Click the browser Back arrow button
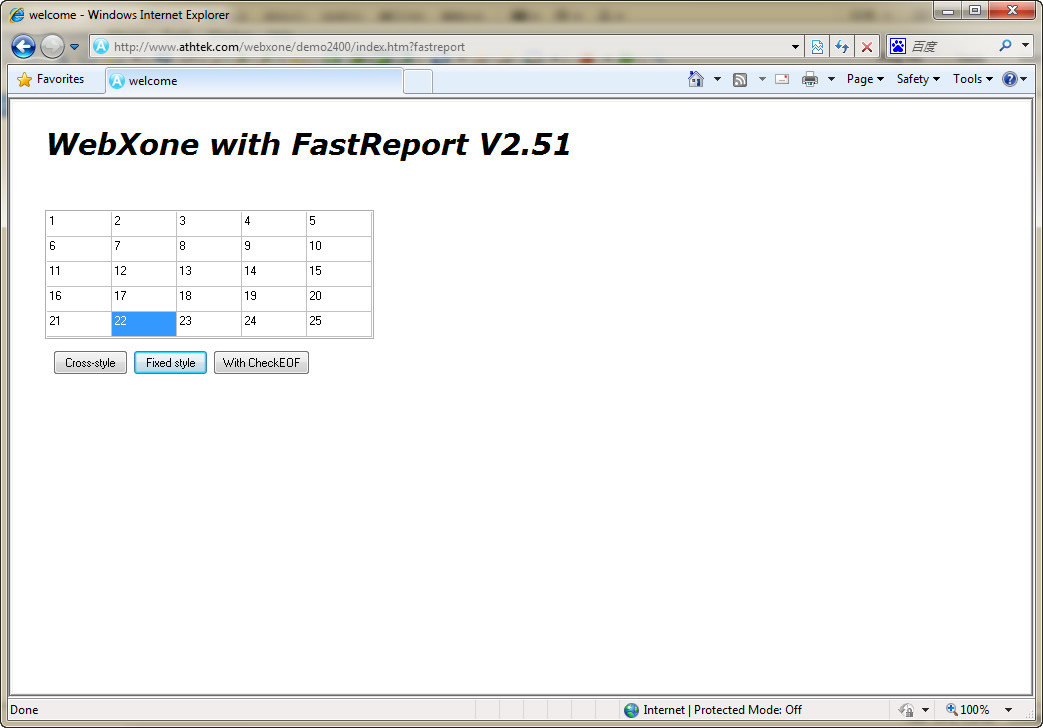 click(x=24, y=46)
